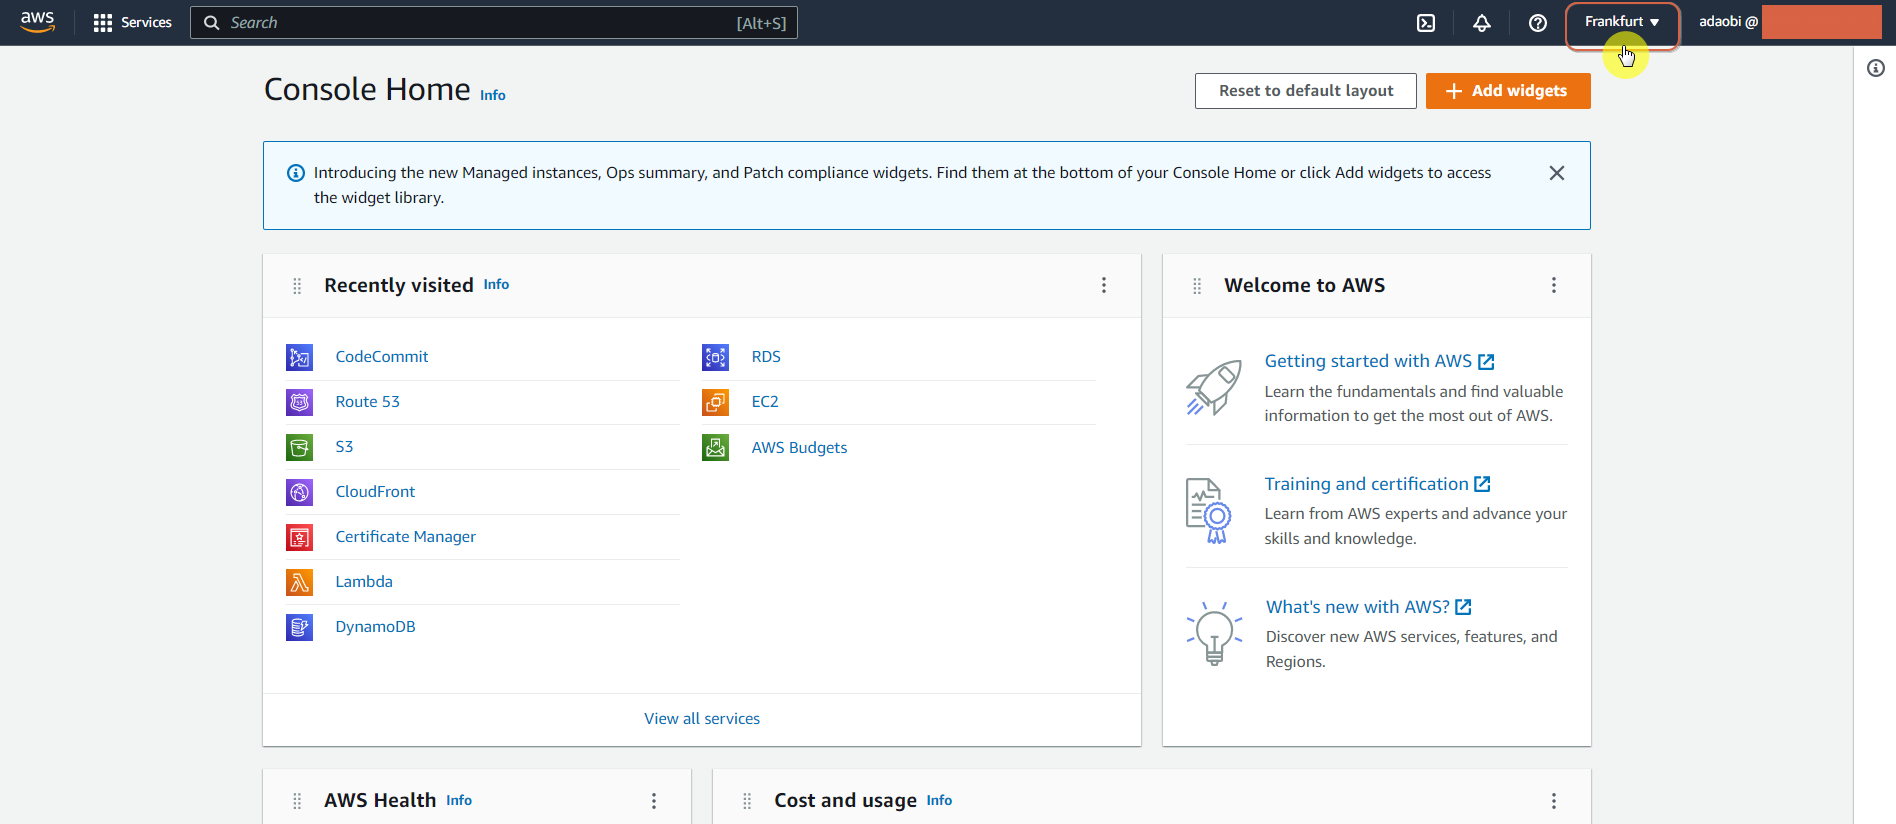Open the Lambda service icon
This screenshot has width=1896, height=824.
tap(299, 582)
